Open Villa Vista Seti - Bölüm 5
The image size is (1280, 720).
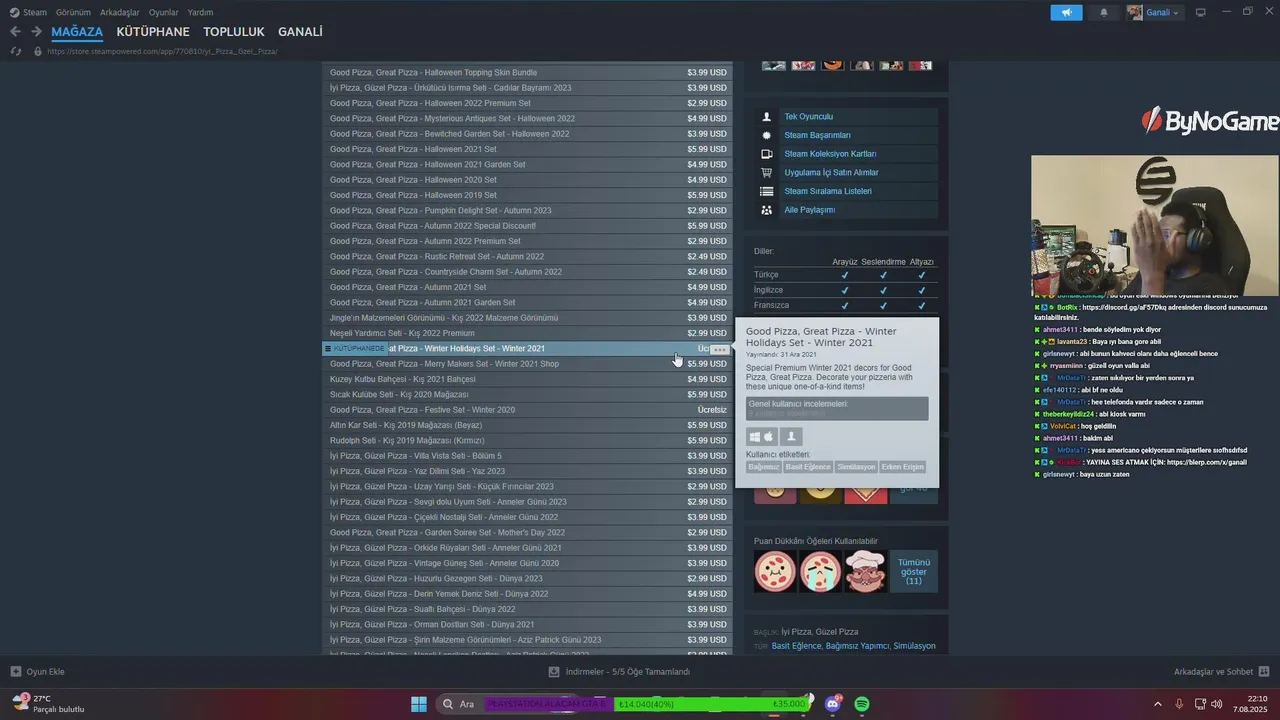[528, 456]
